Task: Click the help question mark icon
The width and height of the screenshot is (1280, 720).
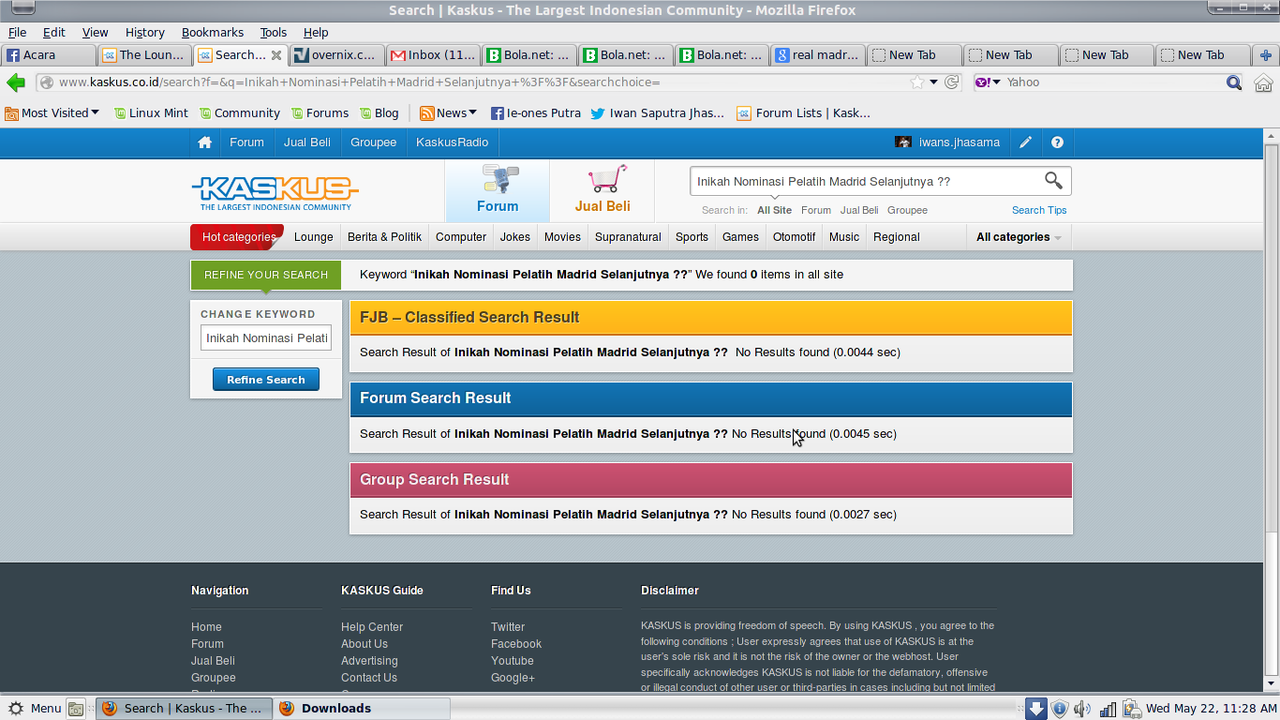Action: [1057, 142]
